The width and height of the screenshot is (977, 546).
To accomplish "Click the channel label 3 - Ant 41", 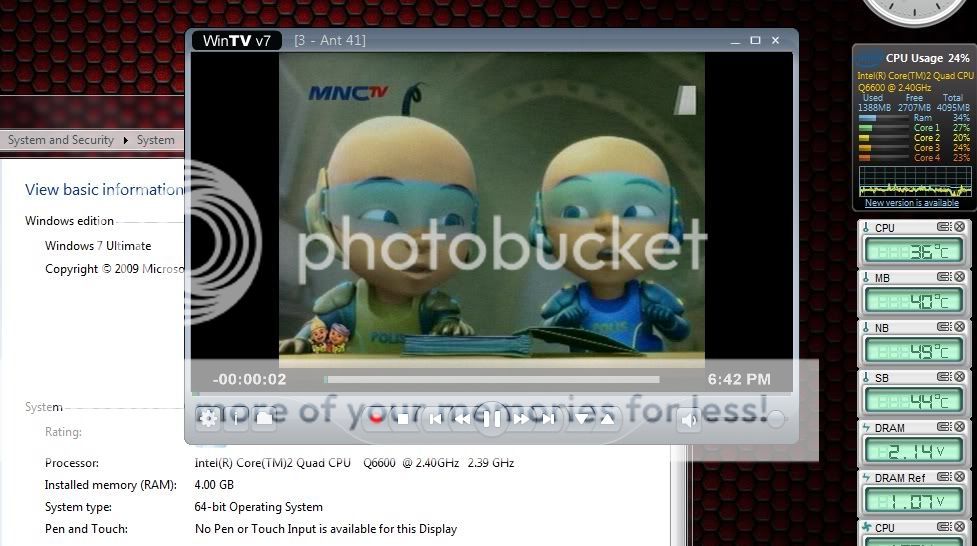I will tap(330, 41).
